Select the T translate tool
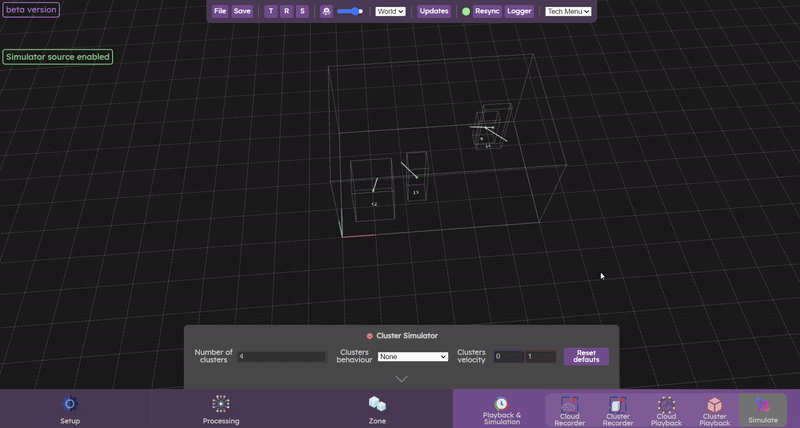The image size is (800, 428). tap(271, 11)
